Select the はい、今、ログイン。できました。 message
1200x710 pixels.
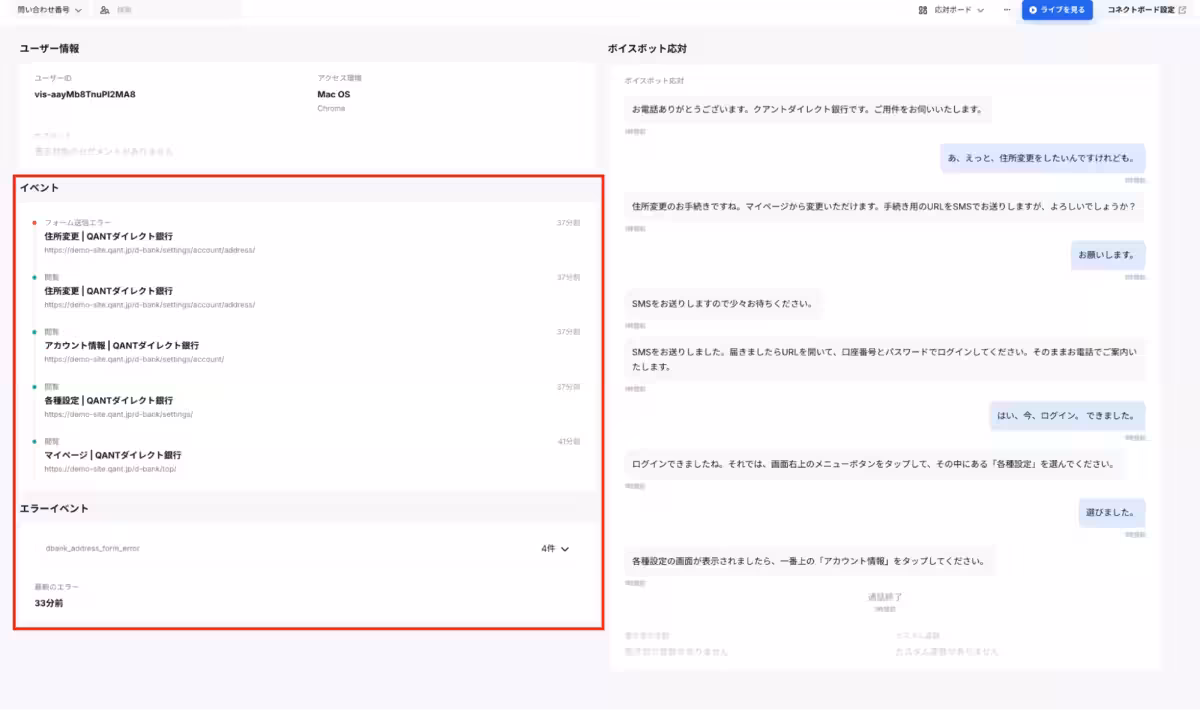tap(1068, 415)
